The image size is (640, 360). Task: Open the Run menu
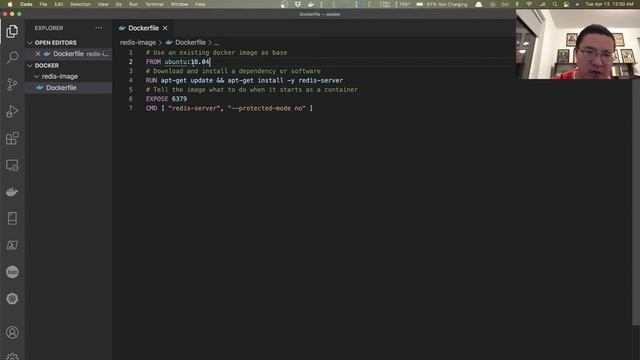pos(133,4)
